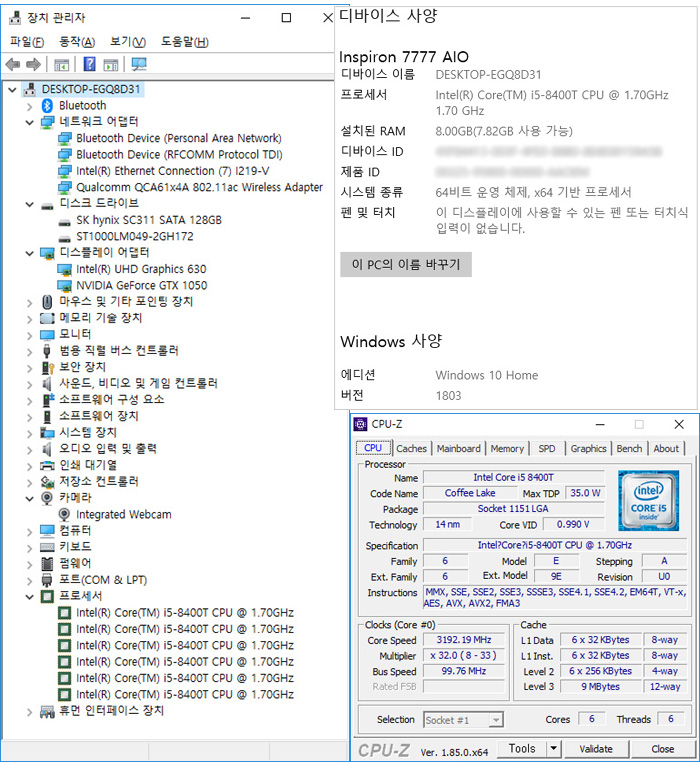700x764 pixels.
Task: Expand the 마우스 및 기타 포인팅 장치 category
Action: [x=29, y=303]
